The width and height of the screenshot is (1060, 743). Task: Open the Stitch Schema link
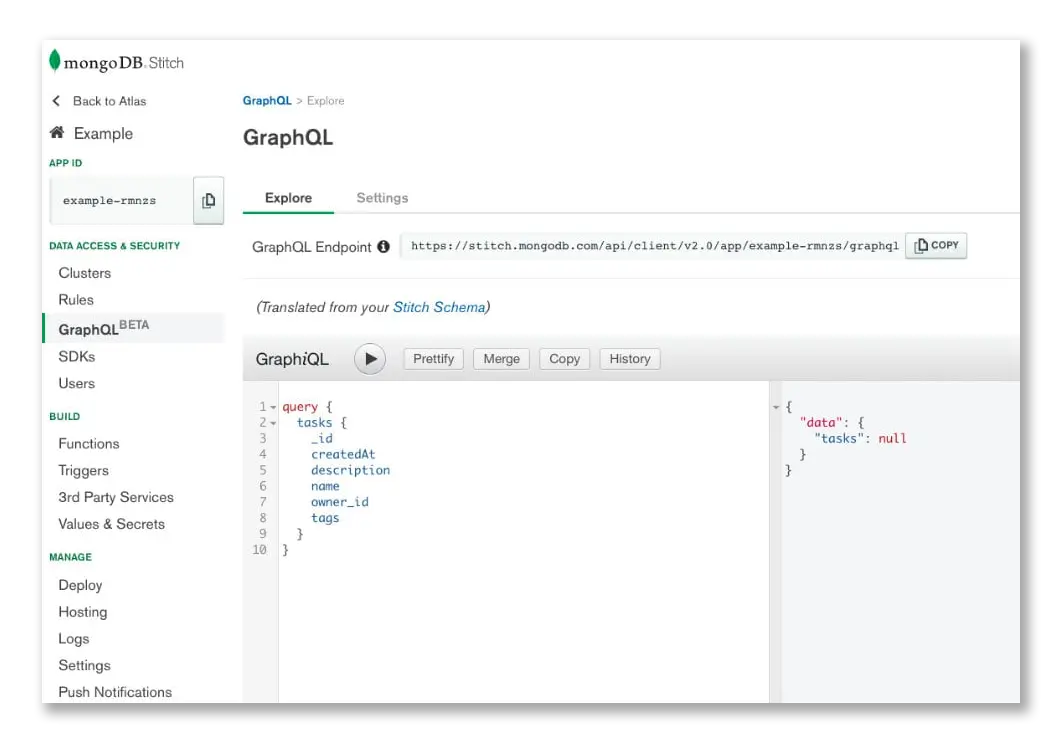[x=439, y=307]
